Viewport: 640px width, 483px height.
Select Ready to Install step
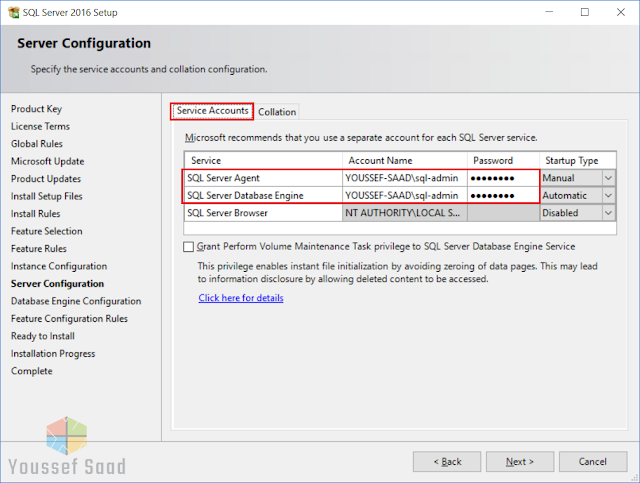(43, 336)
